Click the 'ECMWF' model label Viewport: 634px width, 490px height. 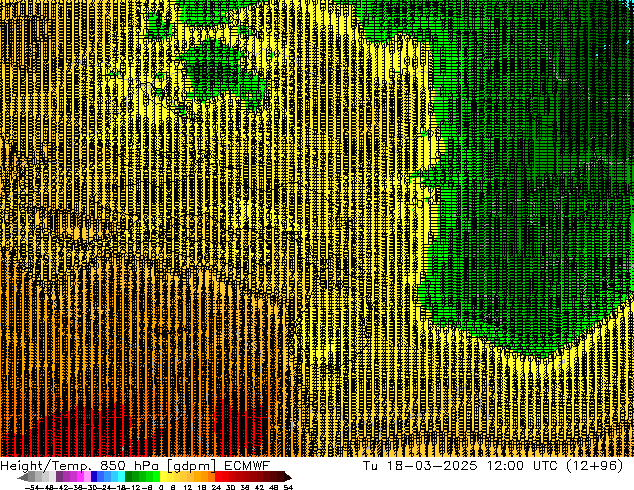click(247, 465)
